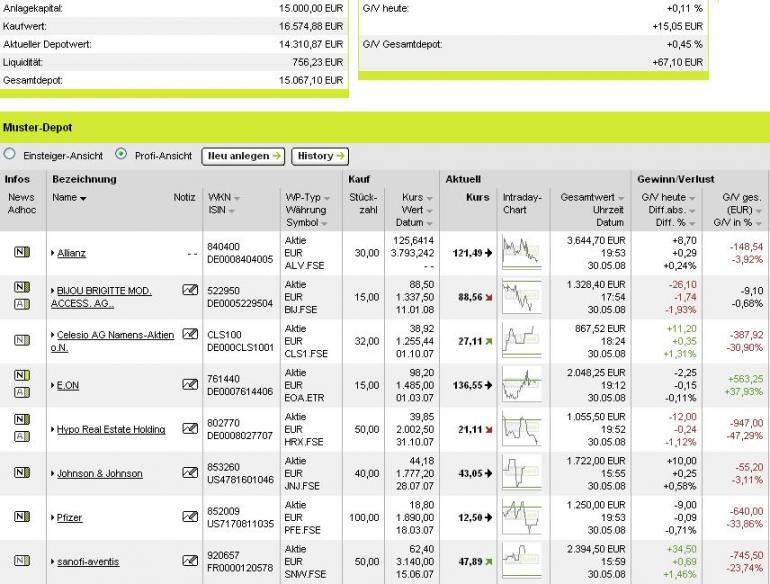Open the note icon for Johnson & Johnson
The height and width of the screenshot is (584, 770).
(190, 473)
